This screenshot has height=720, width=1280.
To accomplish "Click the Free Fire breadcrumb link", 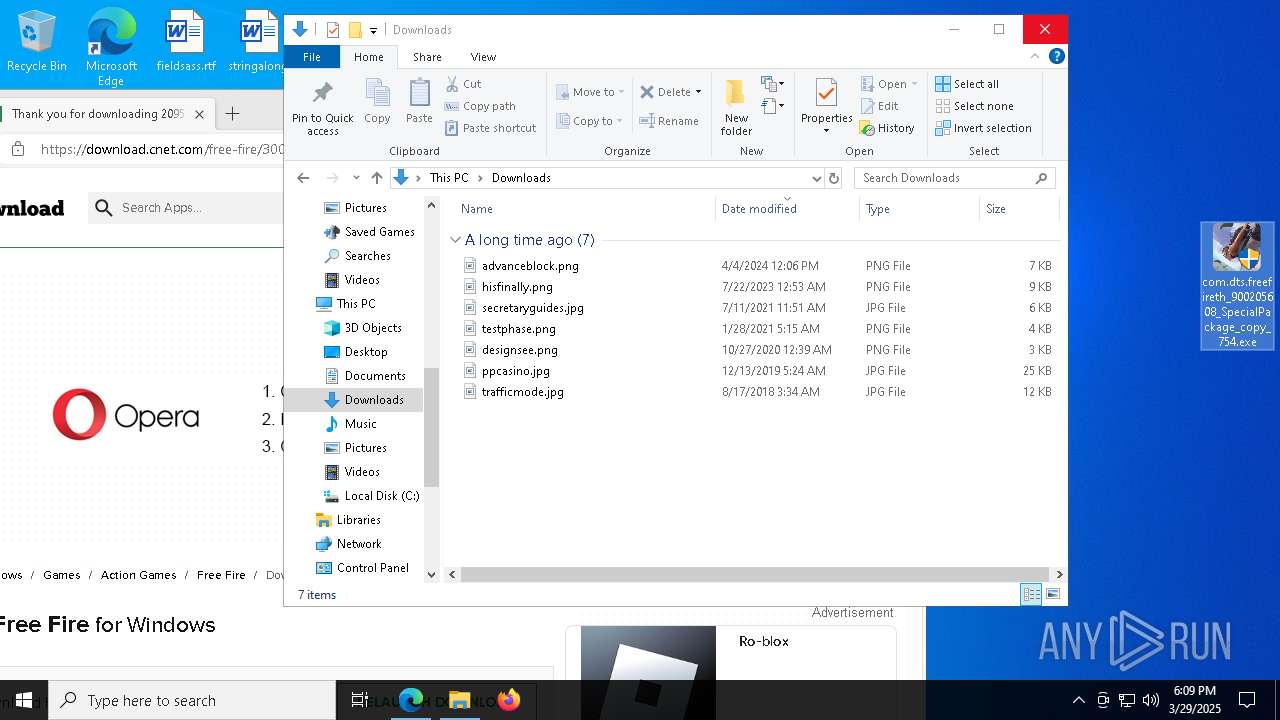I will coord(221,575).
